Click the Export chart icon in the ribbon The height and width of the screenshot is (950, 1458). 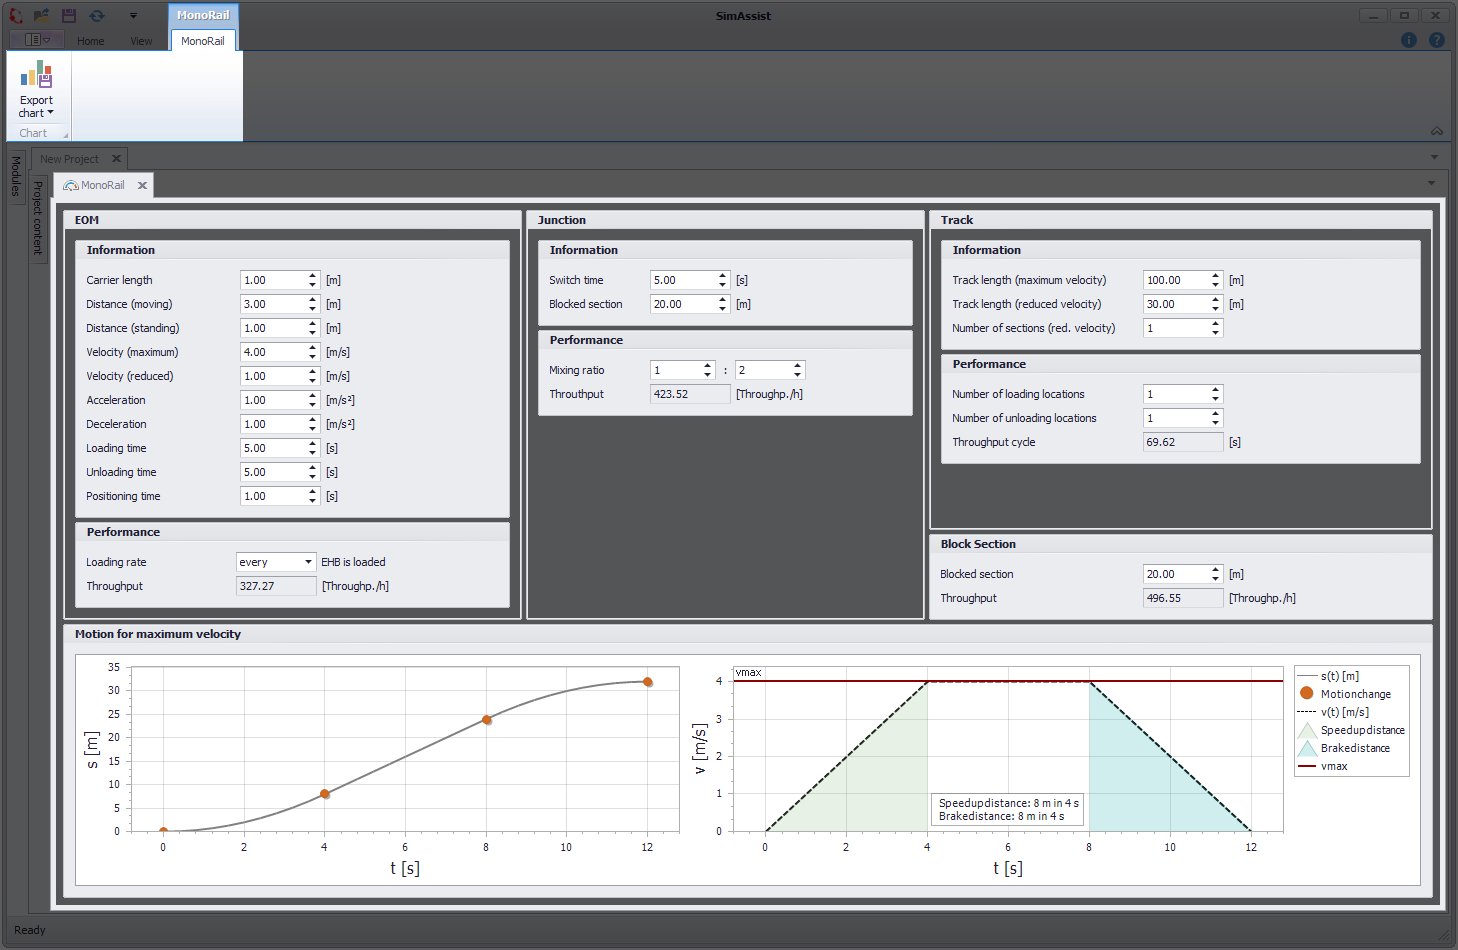[x=37, y=74]
